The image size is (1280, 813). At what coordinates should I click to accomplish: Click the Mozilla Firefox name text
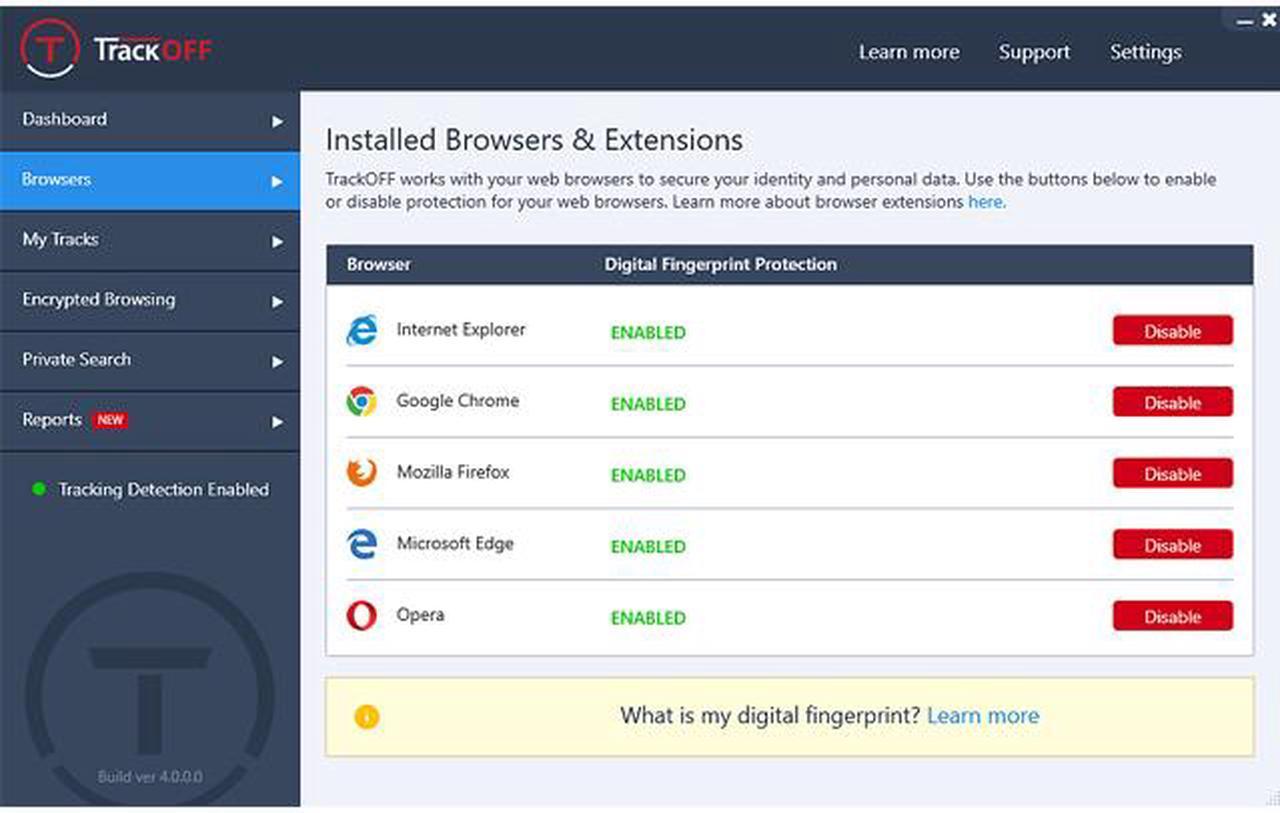[x=453, y=472]
